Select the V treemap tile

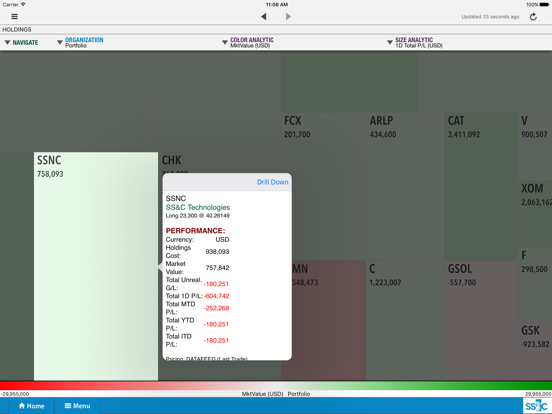click(535, 146)
